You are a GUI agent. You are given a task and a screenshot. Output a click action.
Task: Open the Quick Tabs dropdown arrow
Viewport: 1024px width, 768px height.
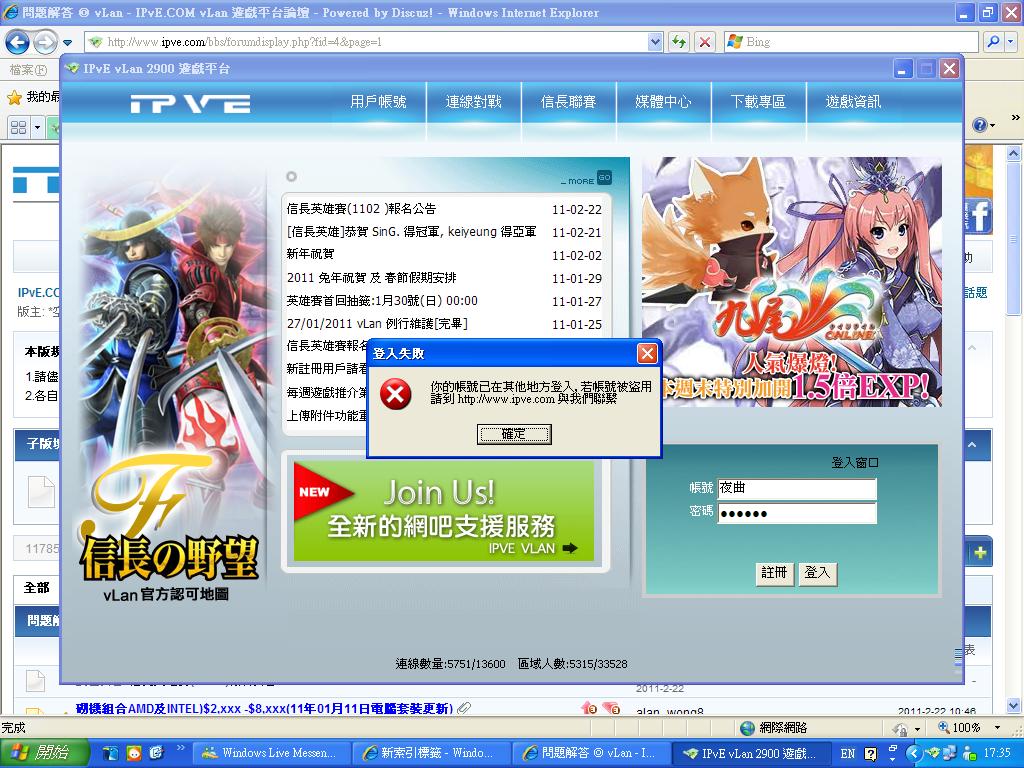tap(37, 127)
